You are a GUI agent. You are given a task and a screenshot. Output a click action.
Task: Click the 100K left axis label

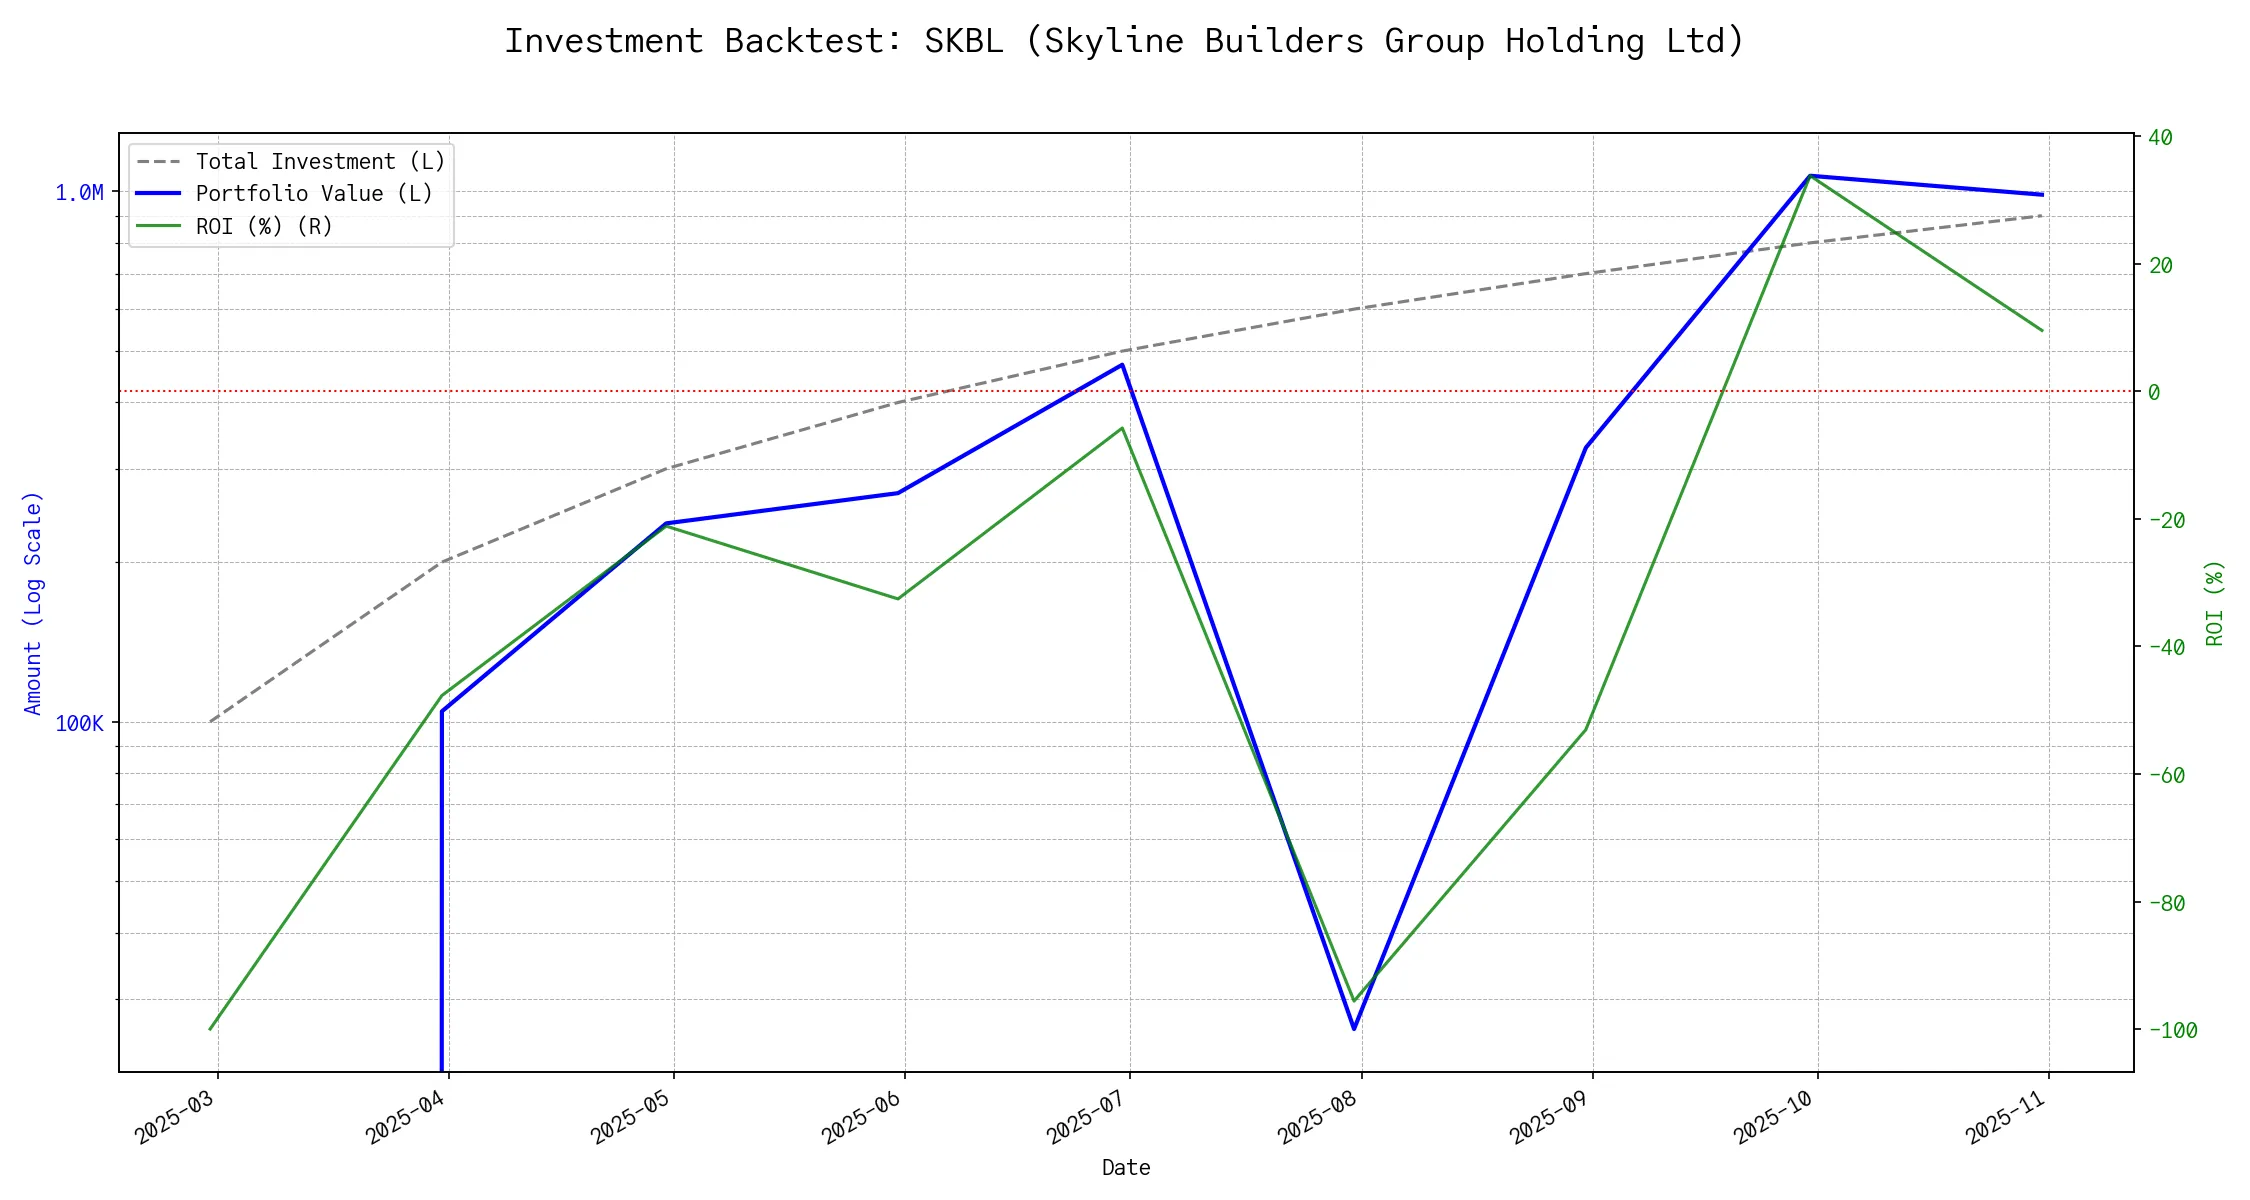(x=79, y=723)
